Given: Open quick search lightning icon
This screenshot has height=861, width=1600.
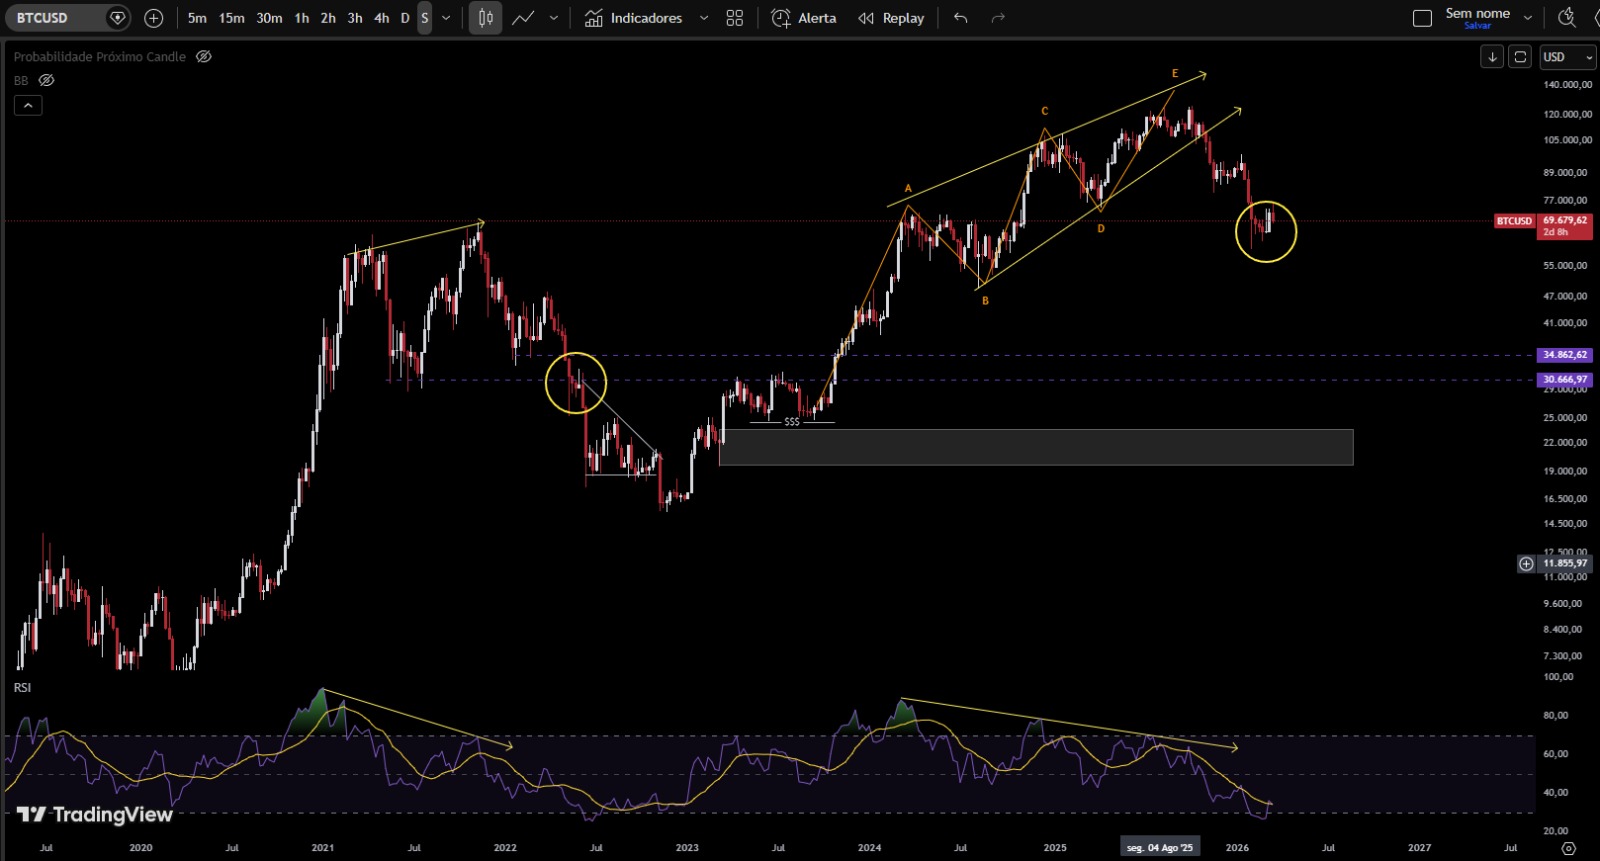Looking at the screenshot, I should pyautogui.click(x=1567, y=17).
